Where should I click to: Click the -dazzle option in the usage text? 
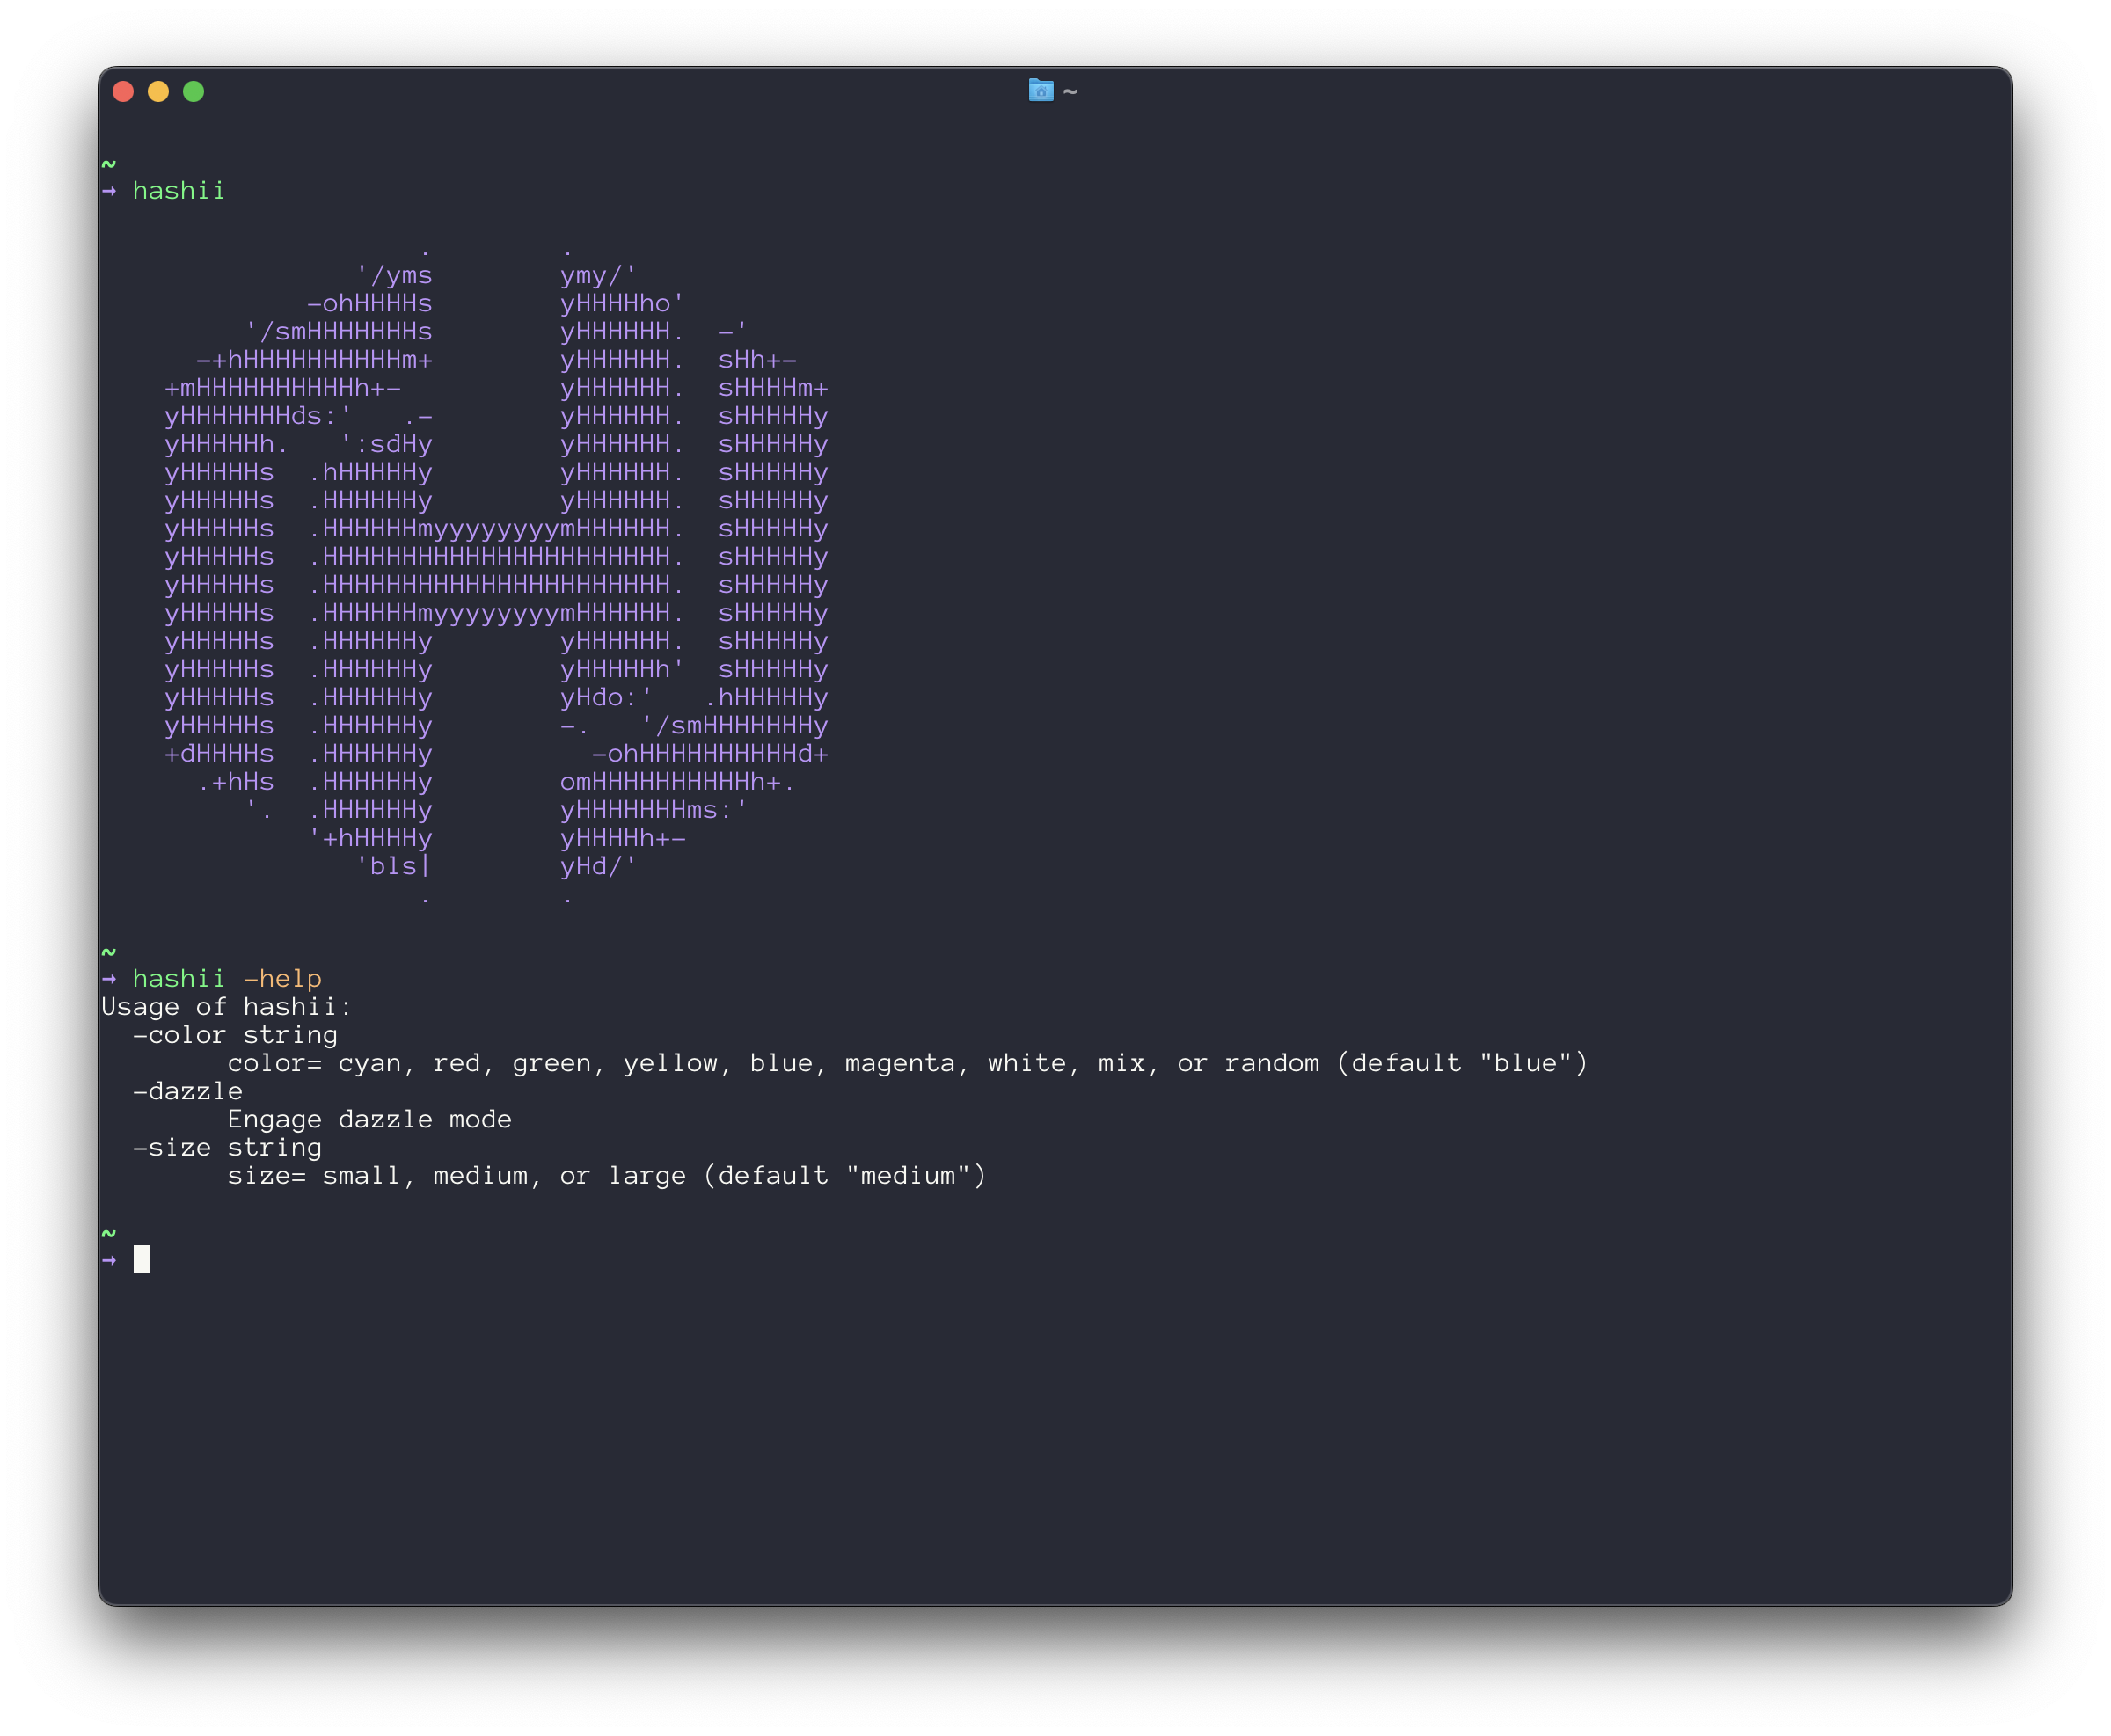click(187, 1091)
